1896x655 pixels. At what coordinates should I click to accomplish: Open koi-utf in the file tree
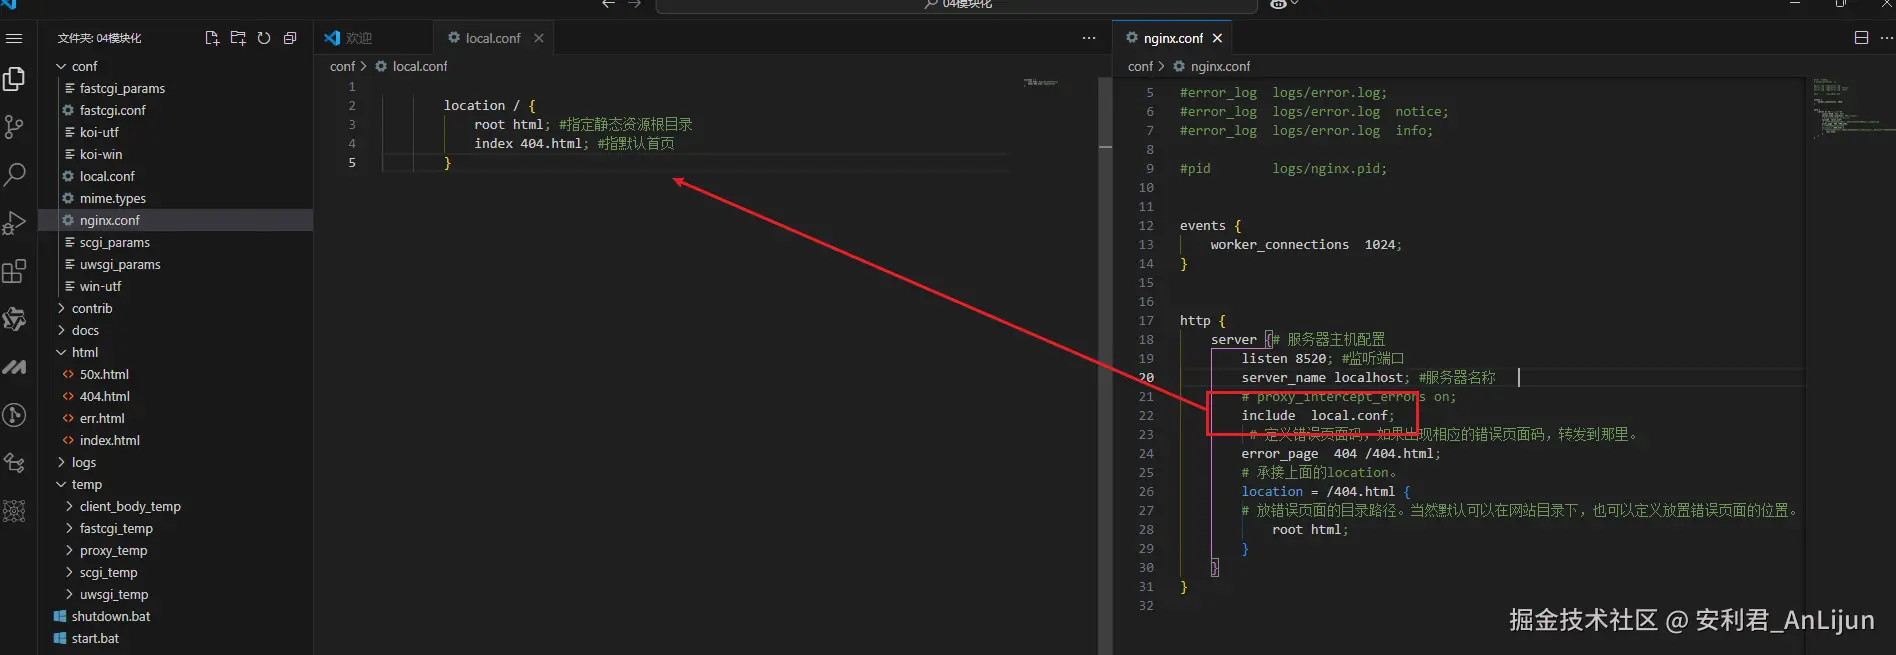pos(99,132)
